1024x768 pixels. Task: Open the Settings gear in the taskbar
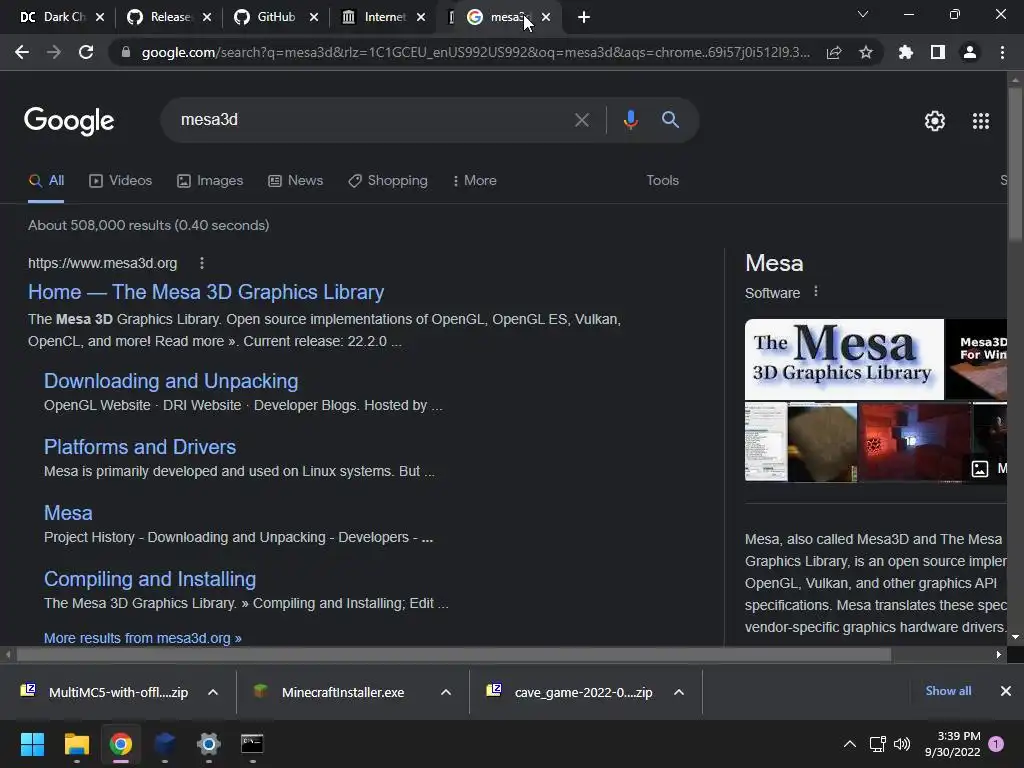208,744
